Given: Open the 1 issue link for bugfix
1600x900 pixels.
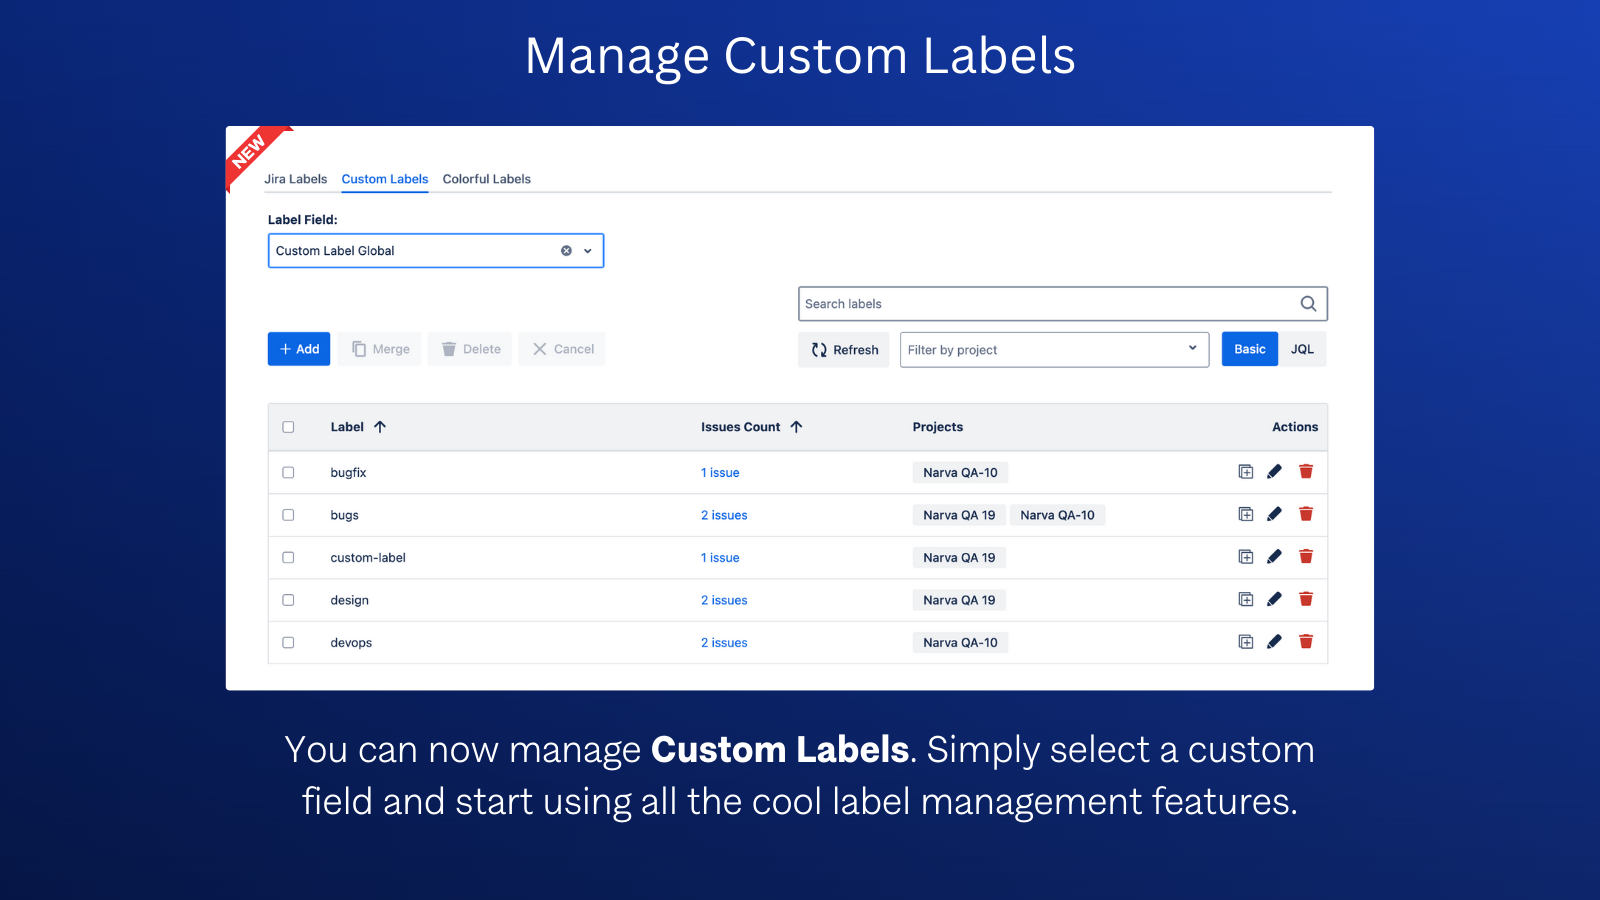Looking at the screenshot, I should [720, 473].
